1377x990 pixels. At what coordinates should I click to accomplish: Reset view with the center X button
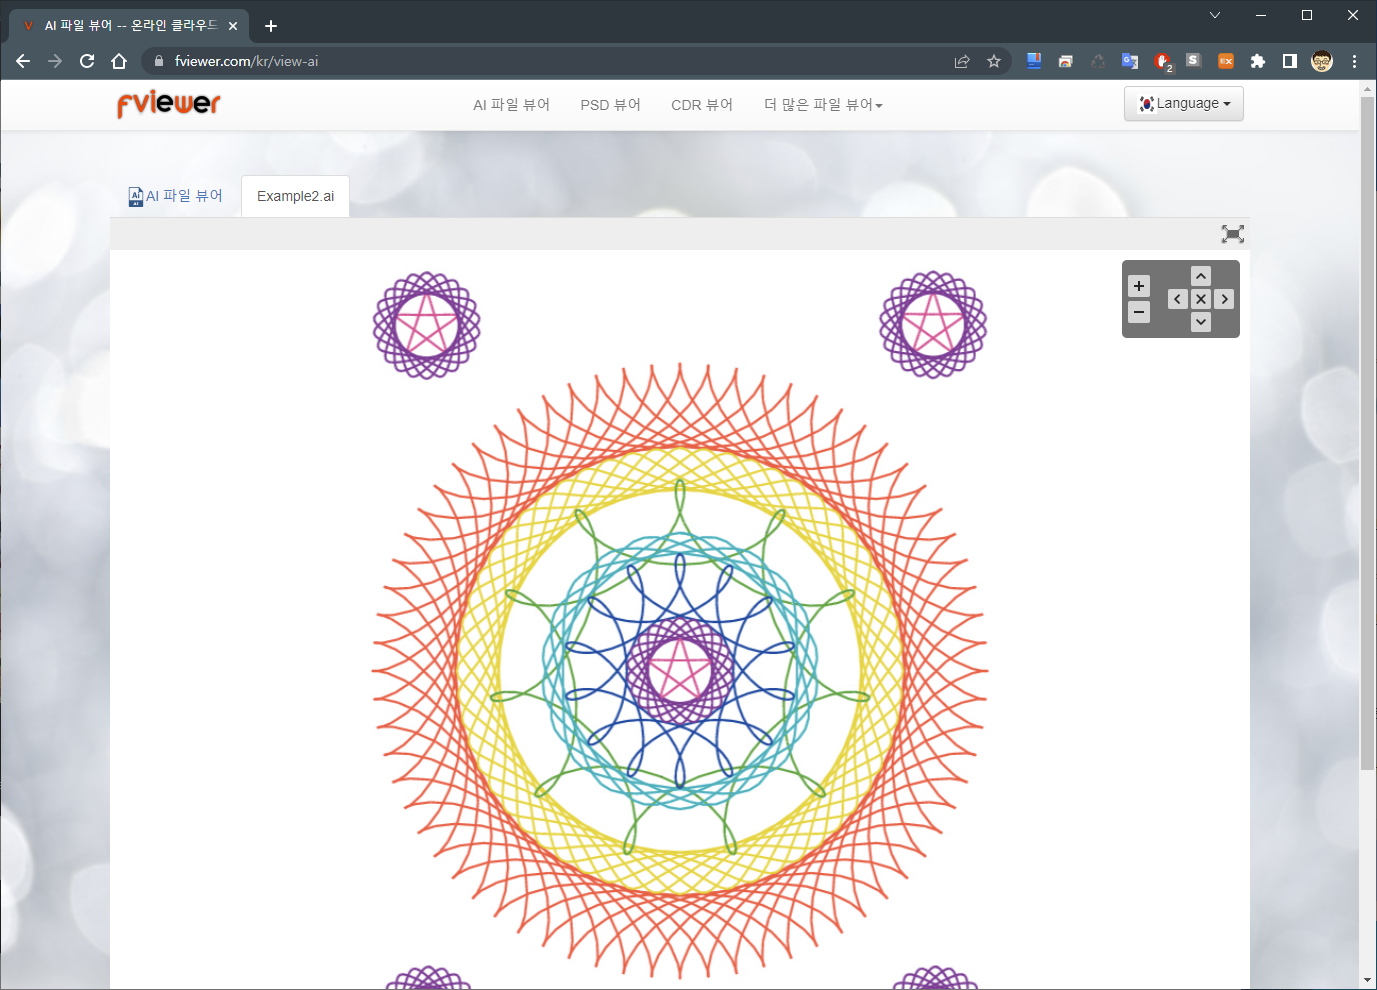pyautogui.click(x=1201, y=299)
